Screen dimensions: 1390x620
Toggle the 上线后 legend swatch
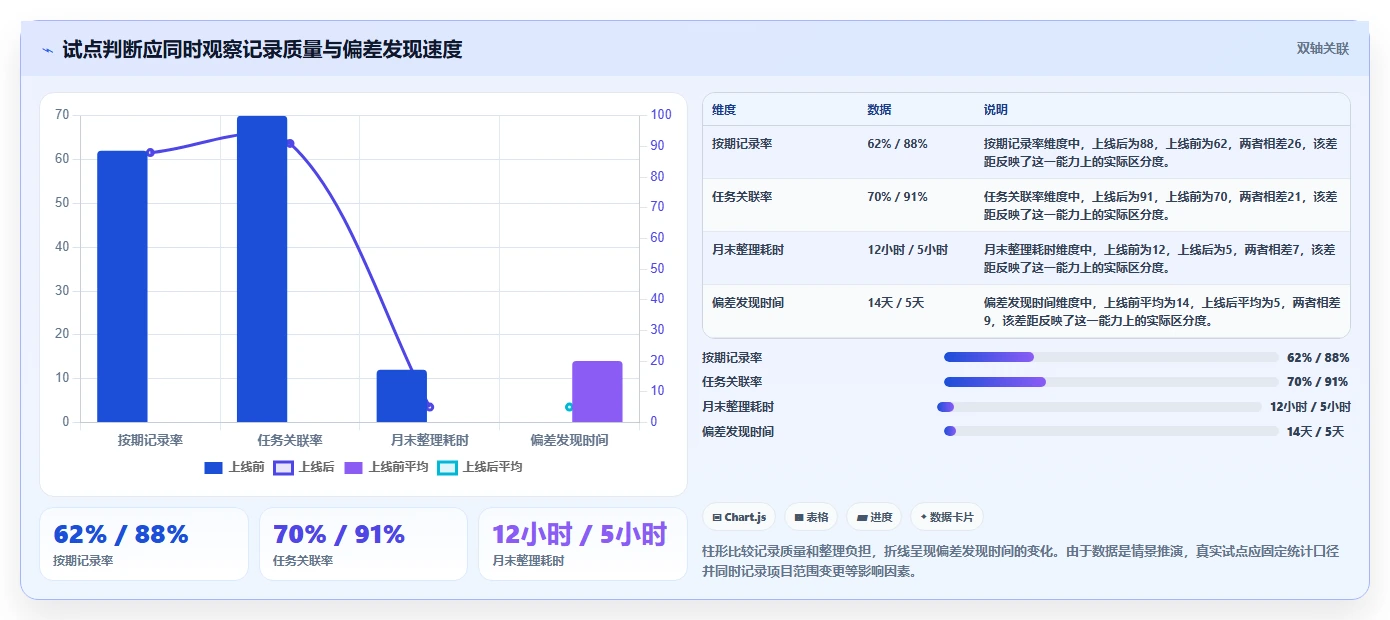coord(283,467)
